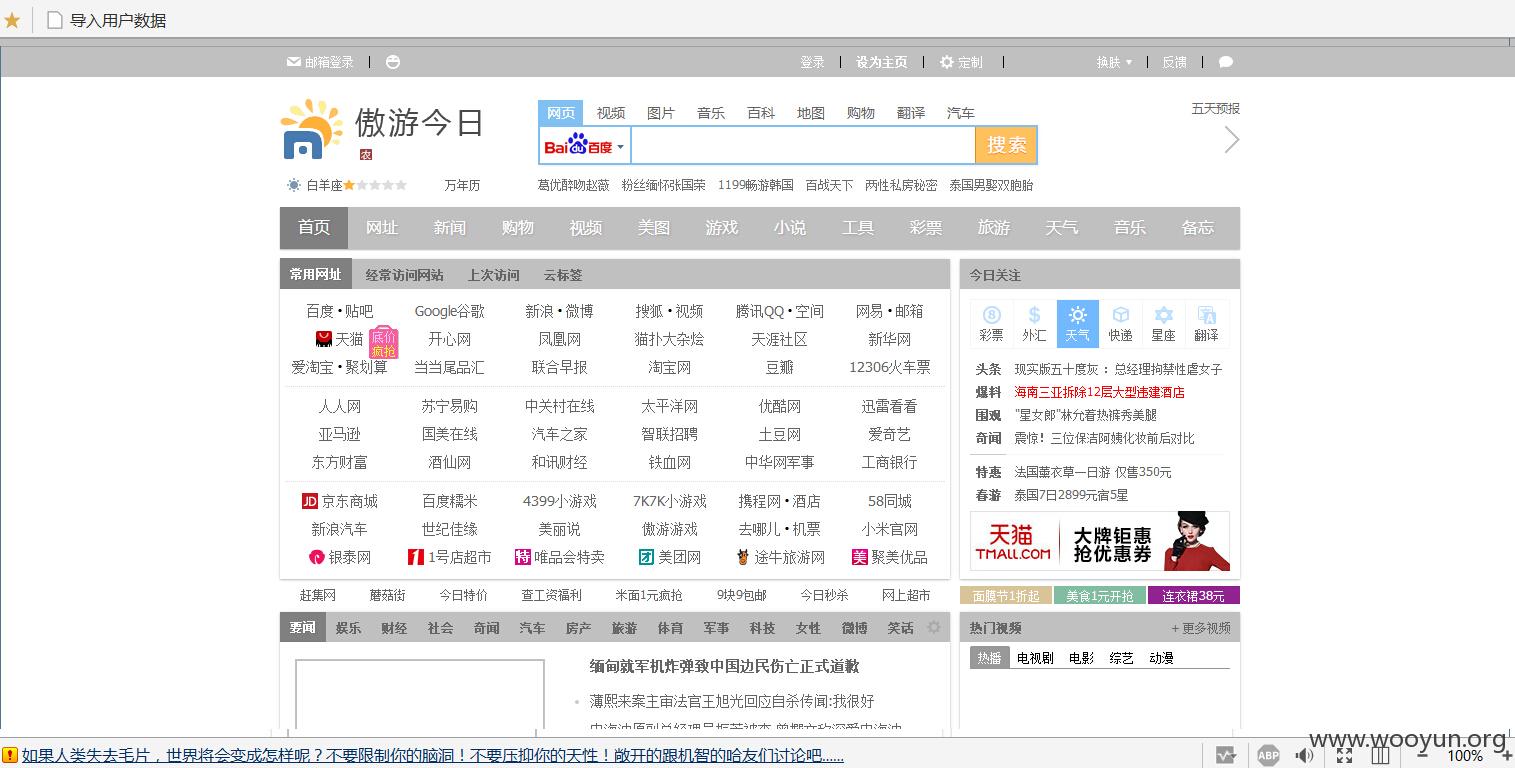The height and width of the screenshot is (768, 1515).
Task: Open the 外汇 currency widget icon
Action: pyautogui.click(x=1034, y=324)
